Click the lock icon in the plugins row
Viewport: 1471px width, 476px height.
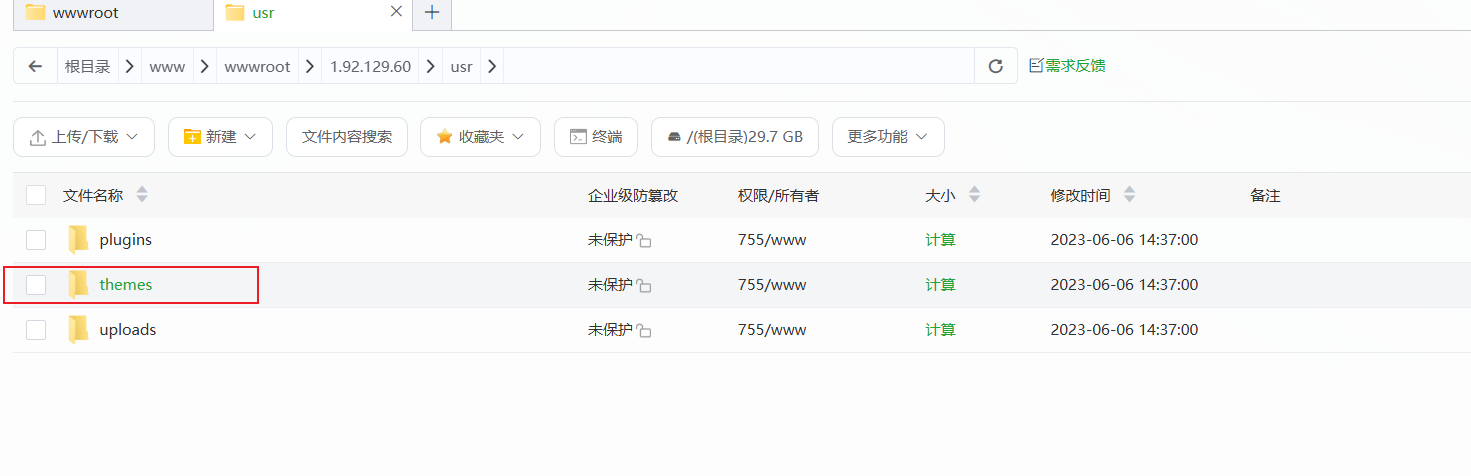(x=645, y=242)
